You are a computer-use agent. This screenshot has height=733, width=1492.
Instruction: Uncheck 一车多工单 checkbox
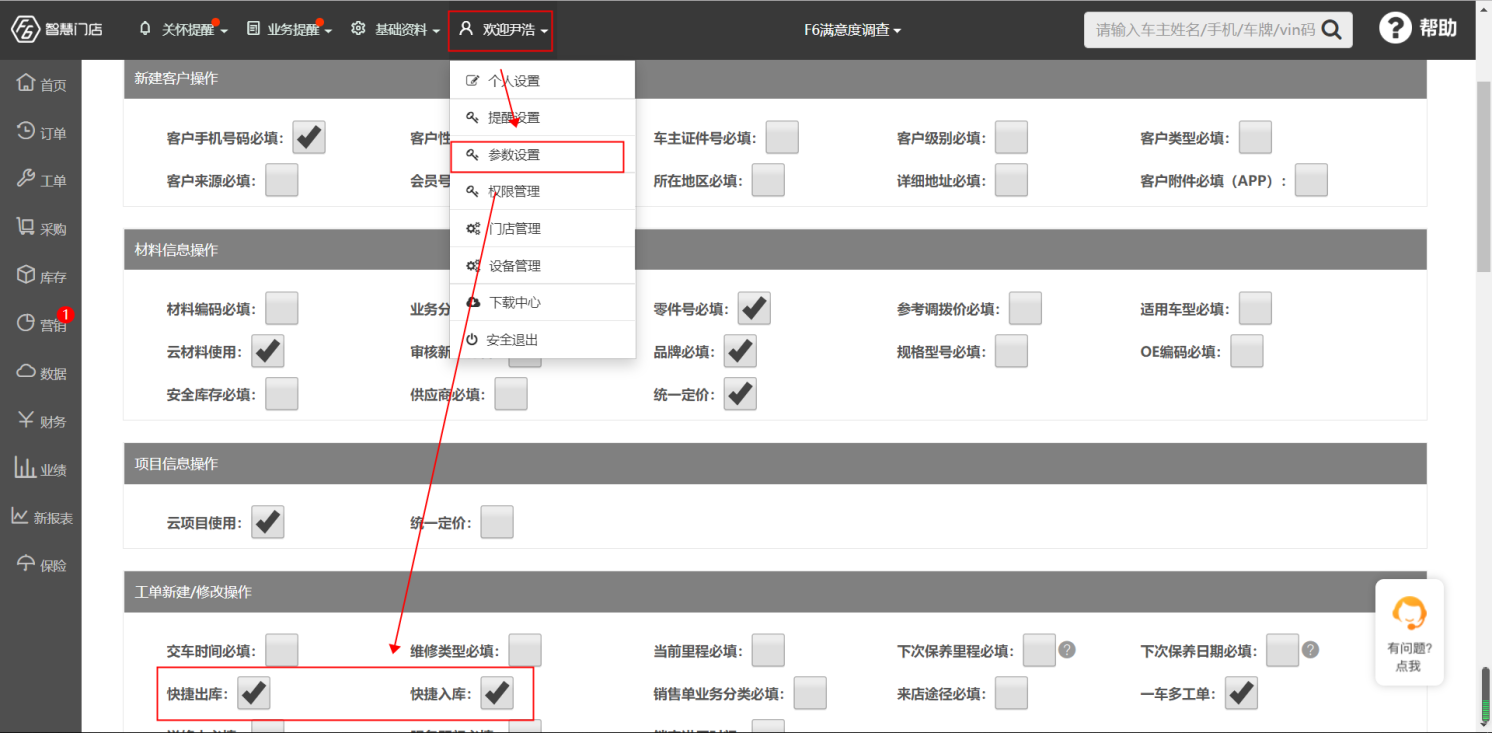coord(1241,693)
